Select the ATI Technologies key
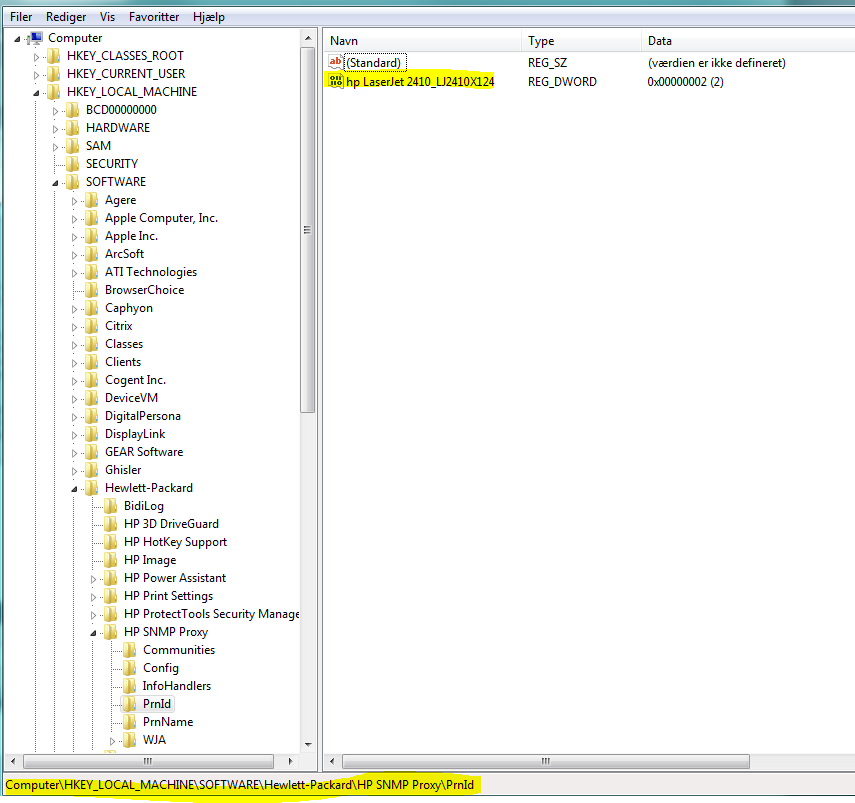The image size is (855, 803). (x=151, y=272)
